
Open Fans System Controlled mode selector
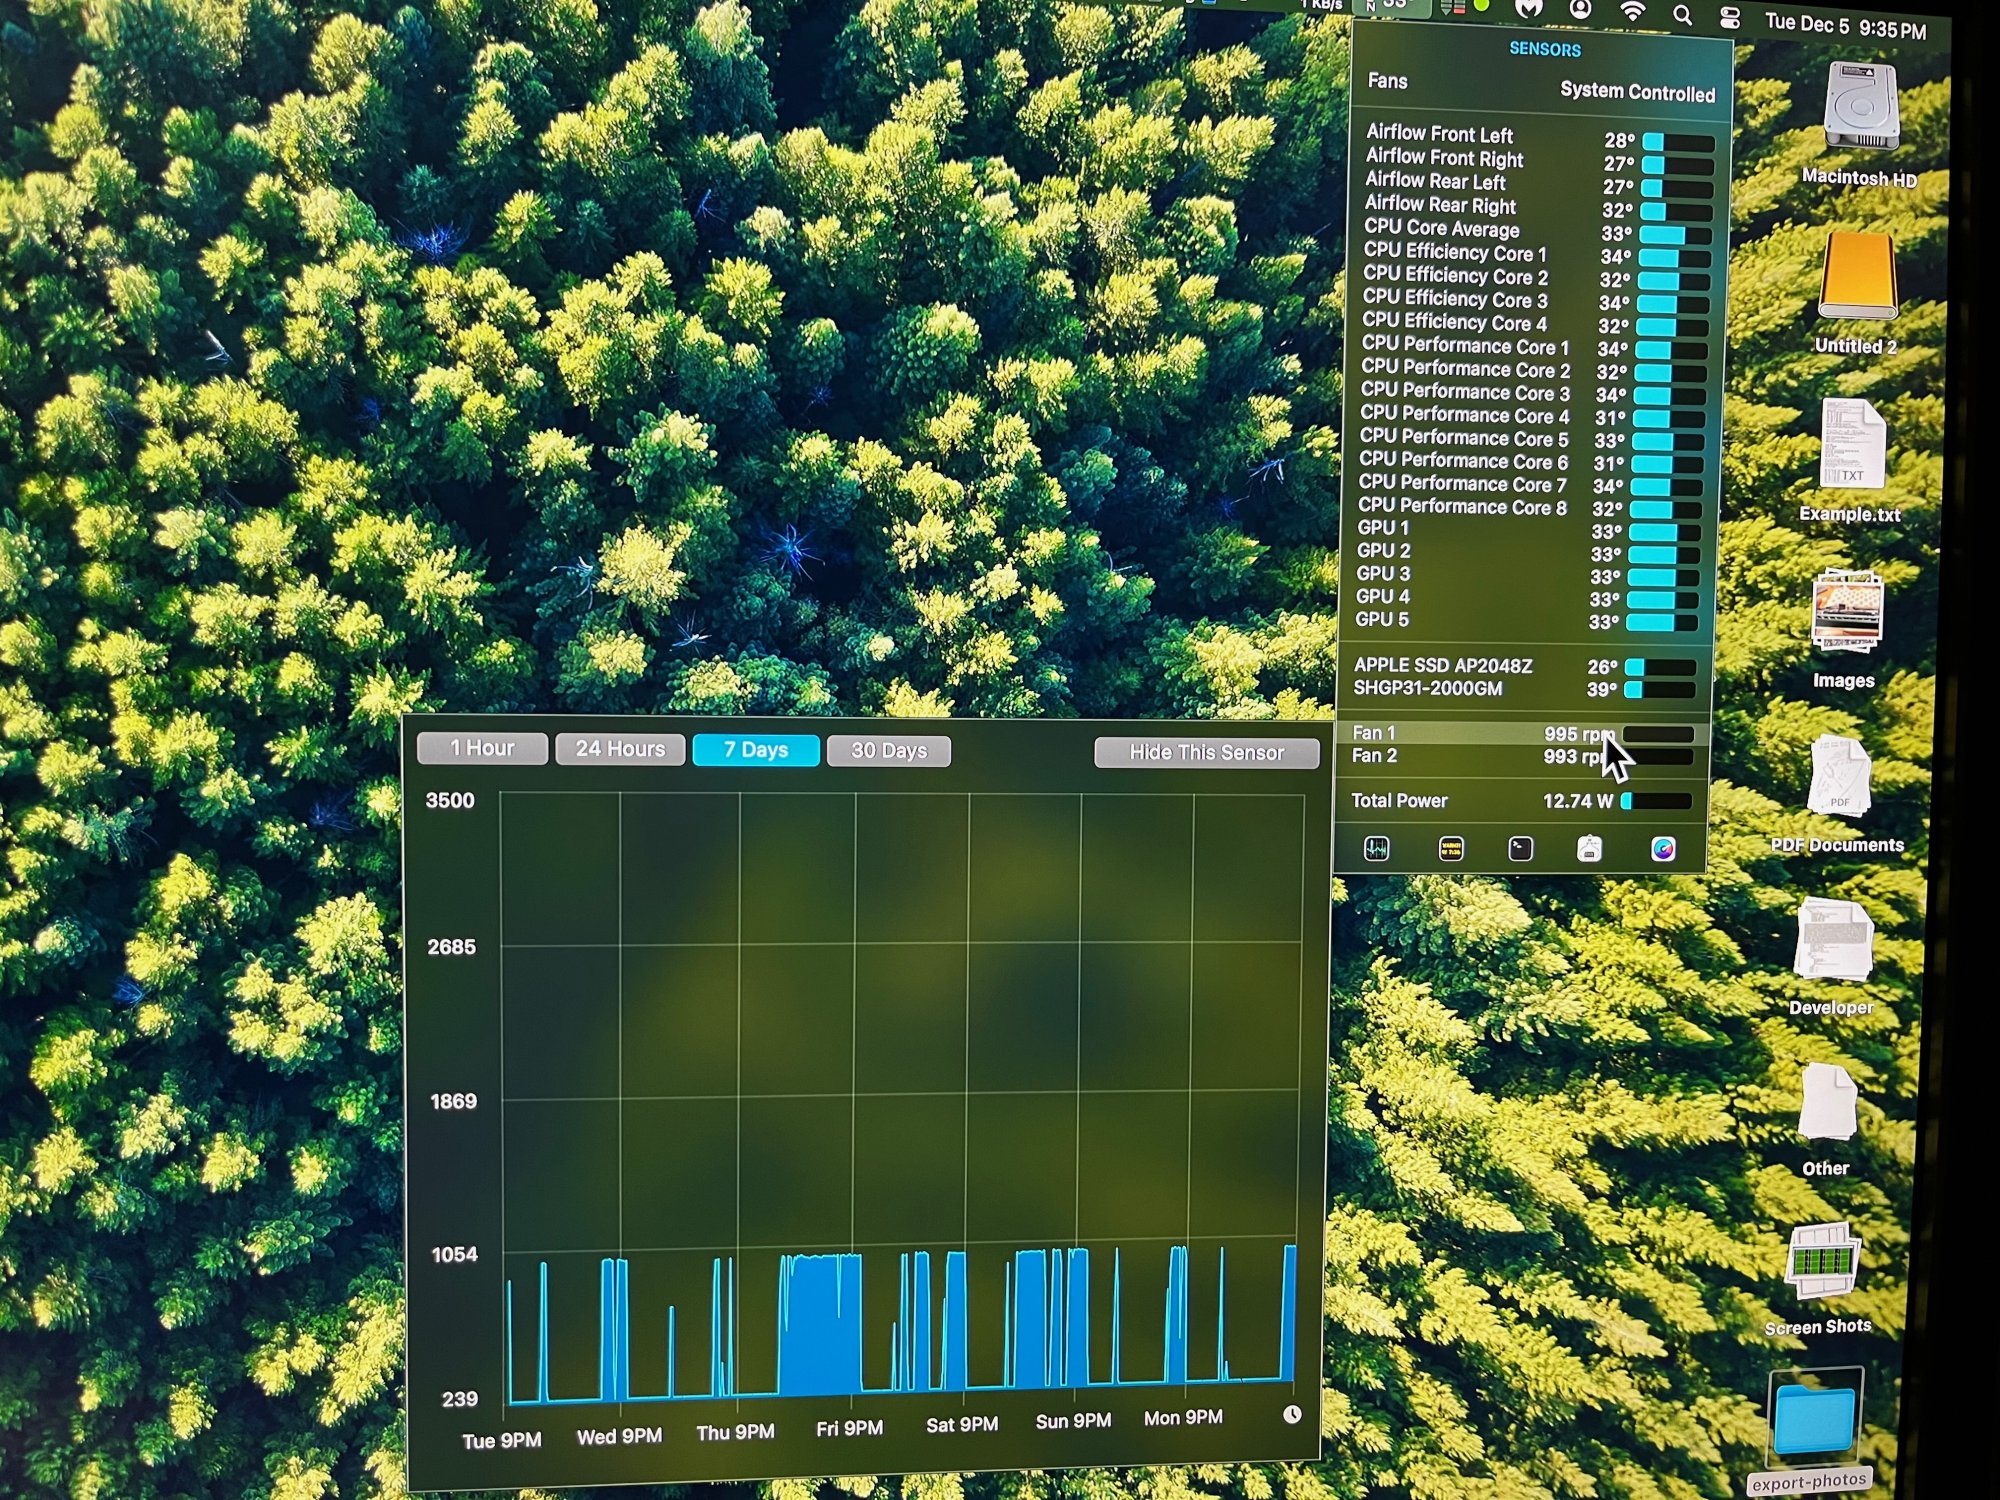tap(1636, 92)
